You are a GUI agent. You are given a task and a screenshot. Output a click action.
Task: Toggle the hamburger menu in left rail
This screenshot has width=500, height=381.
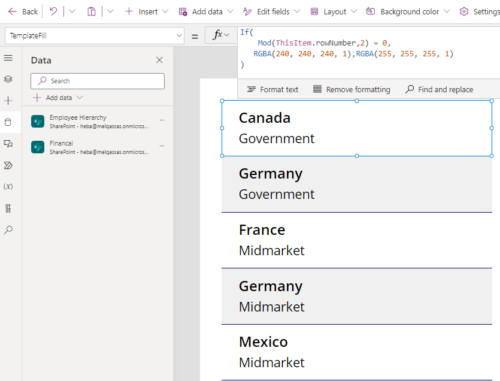click(8, 58)
